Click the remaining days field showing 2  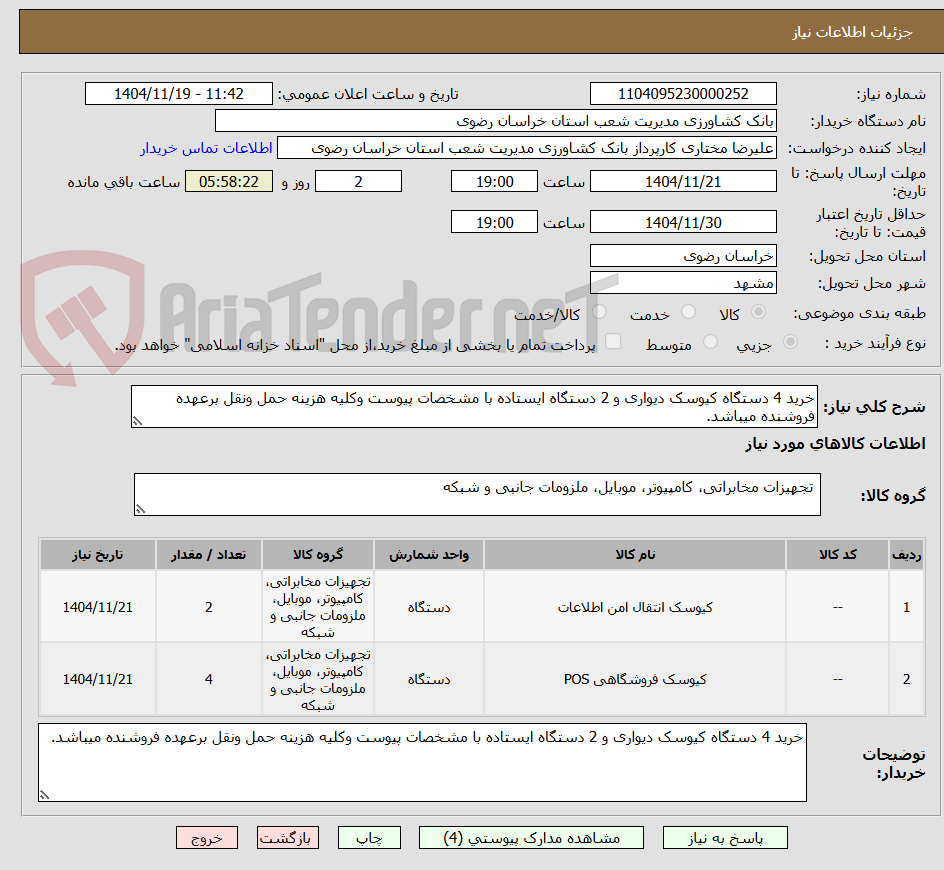[358, 181]
